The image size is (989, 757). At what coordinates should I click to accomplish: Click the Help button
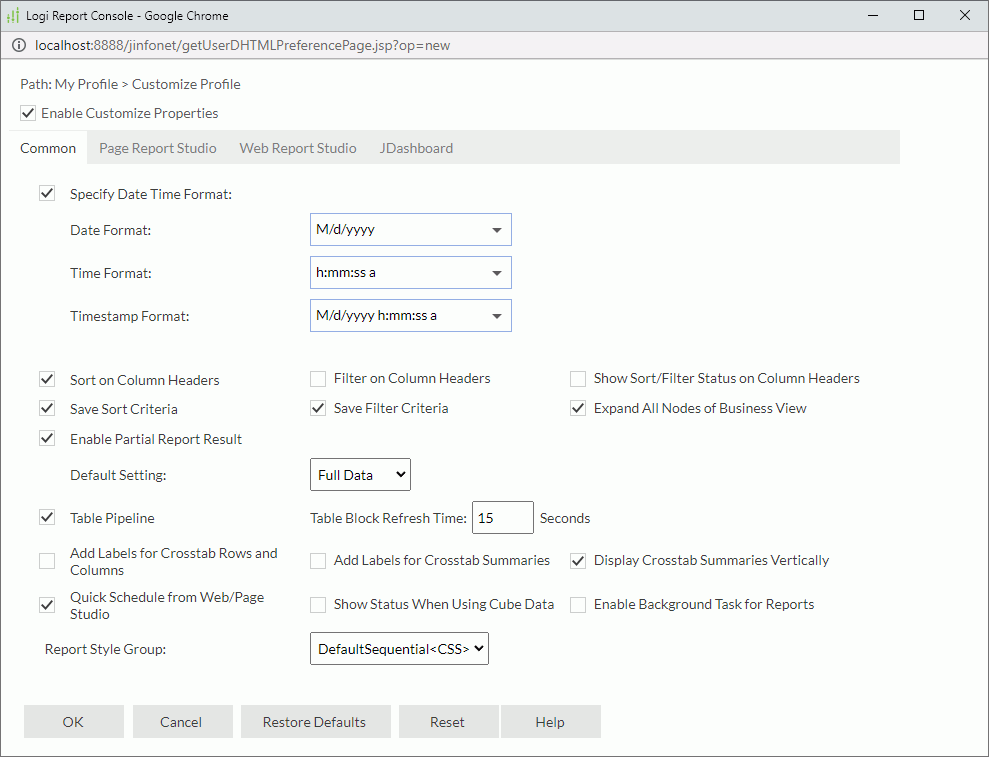click(x=550, y=721)
